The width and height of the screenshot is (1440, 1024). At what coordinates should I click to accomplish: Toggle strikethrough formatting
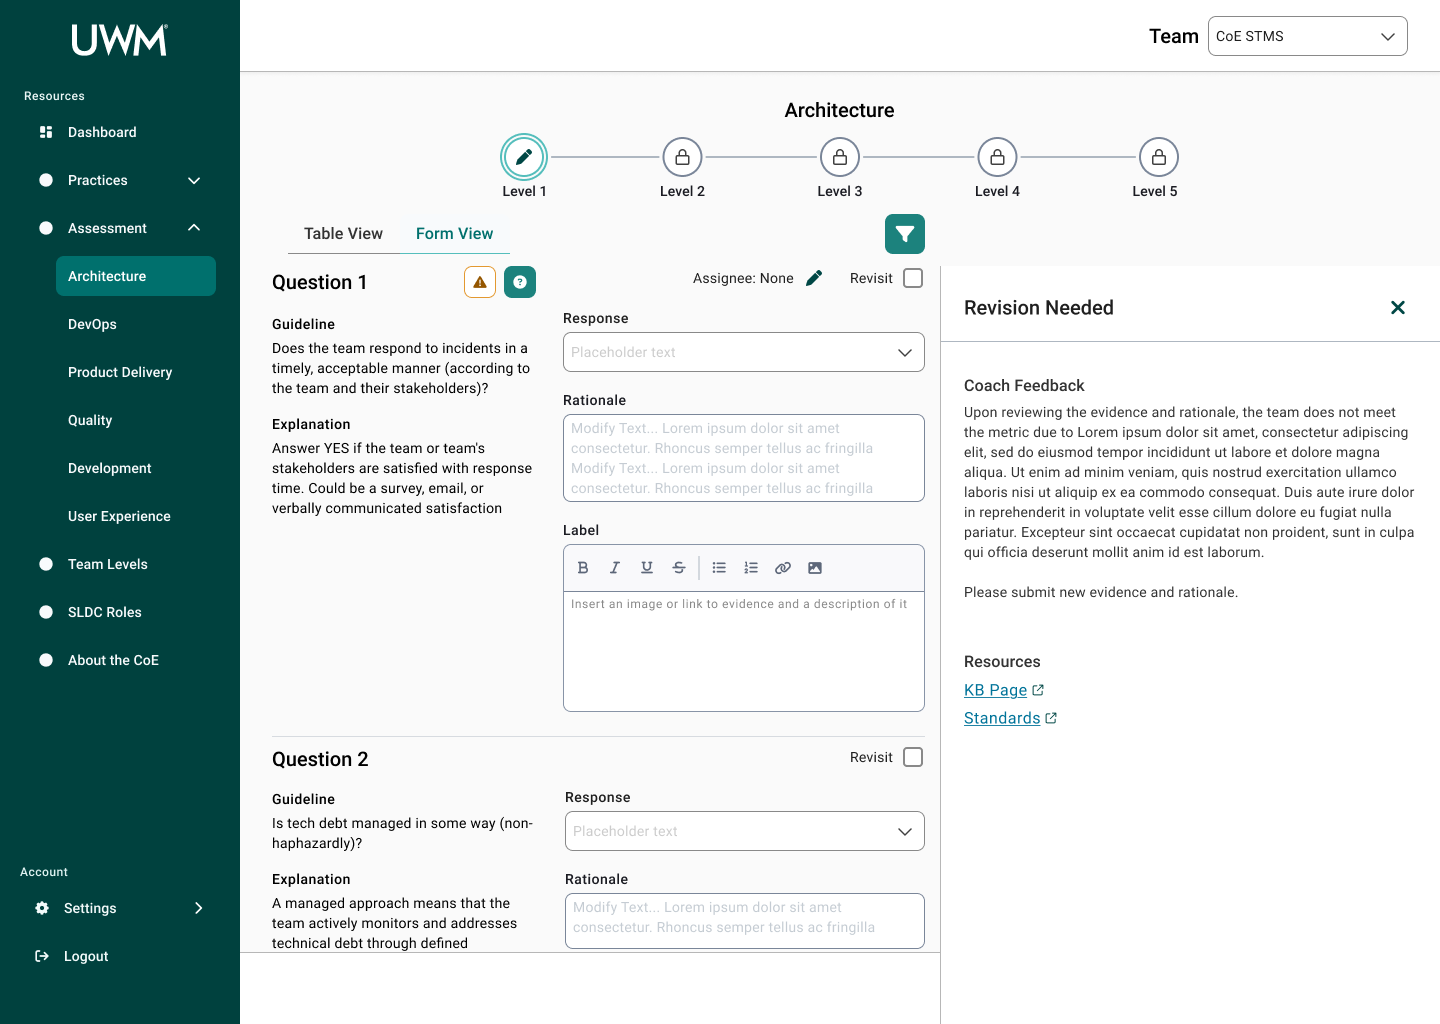pos(679,568)
